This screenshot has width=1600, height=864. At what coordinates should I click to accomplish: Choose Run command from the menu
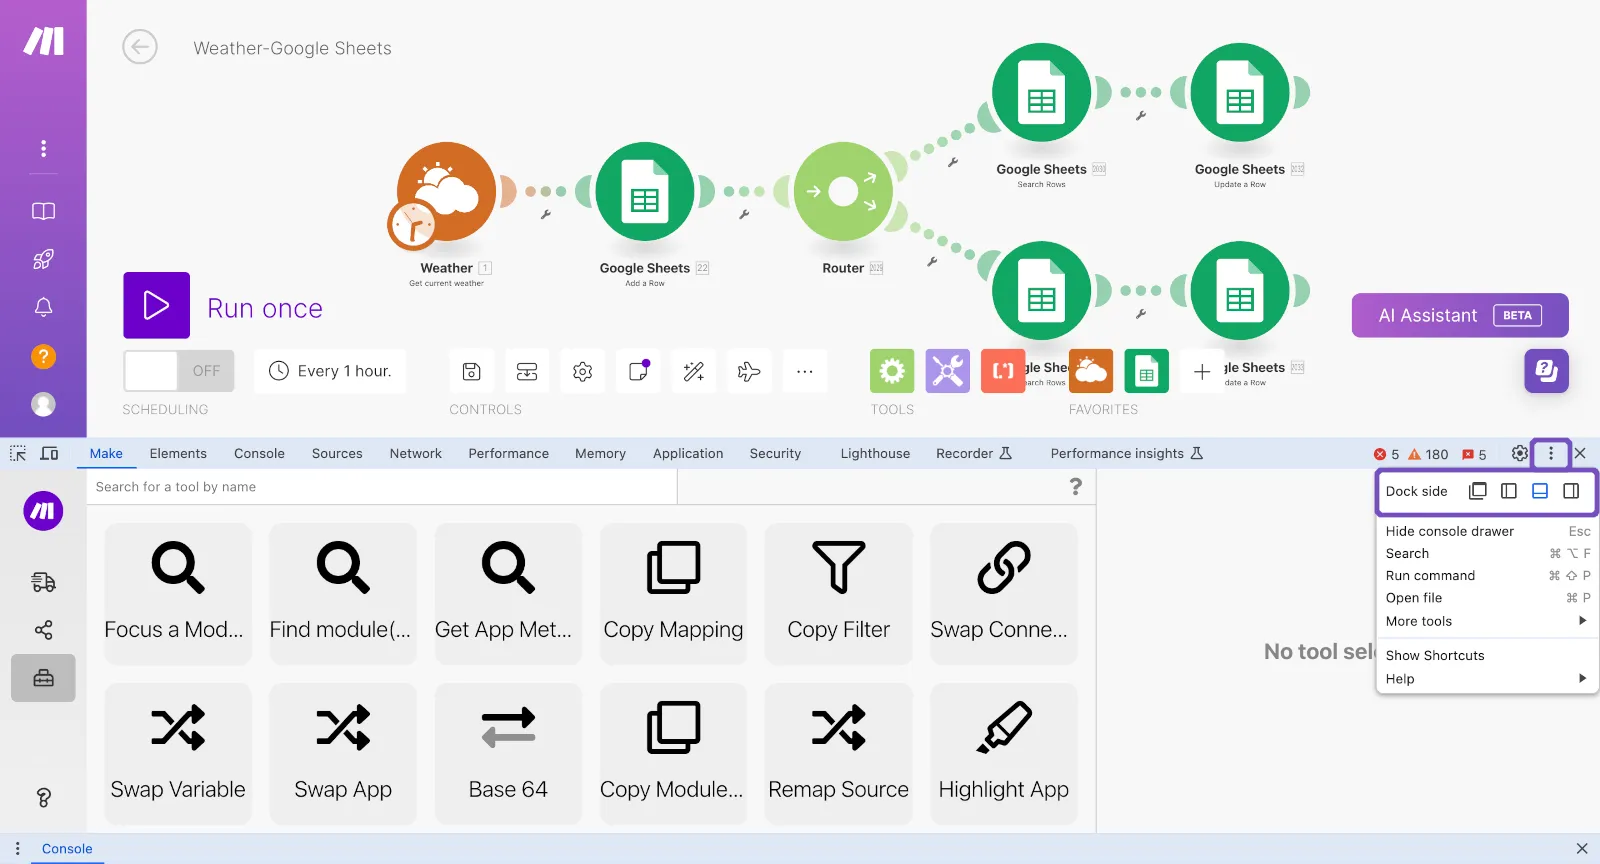(1488, 575)
